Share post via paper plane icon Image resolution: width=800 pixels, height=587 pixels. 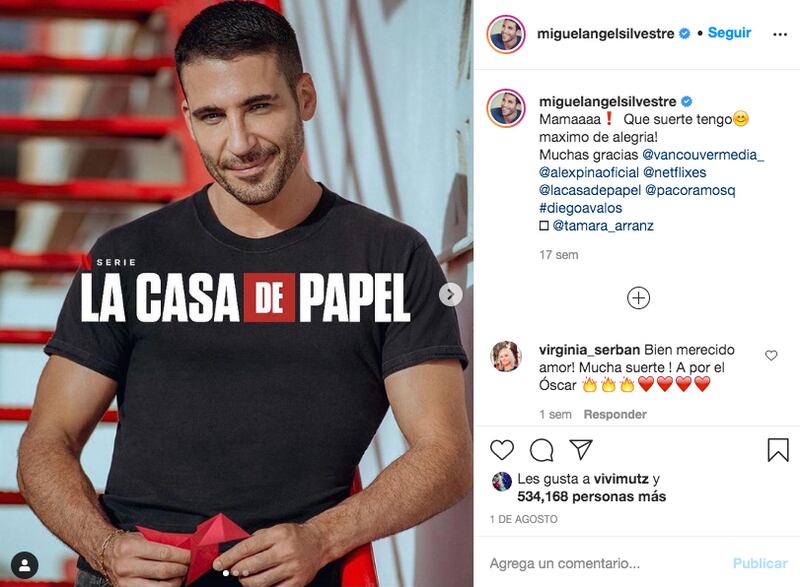(581, 449)
